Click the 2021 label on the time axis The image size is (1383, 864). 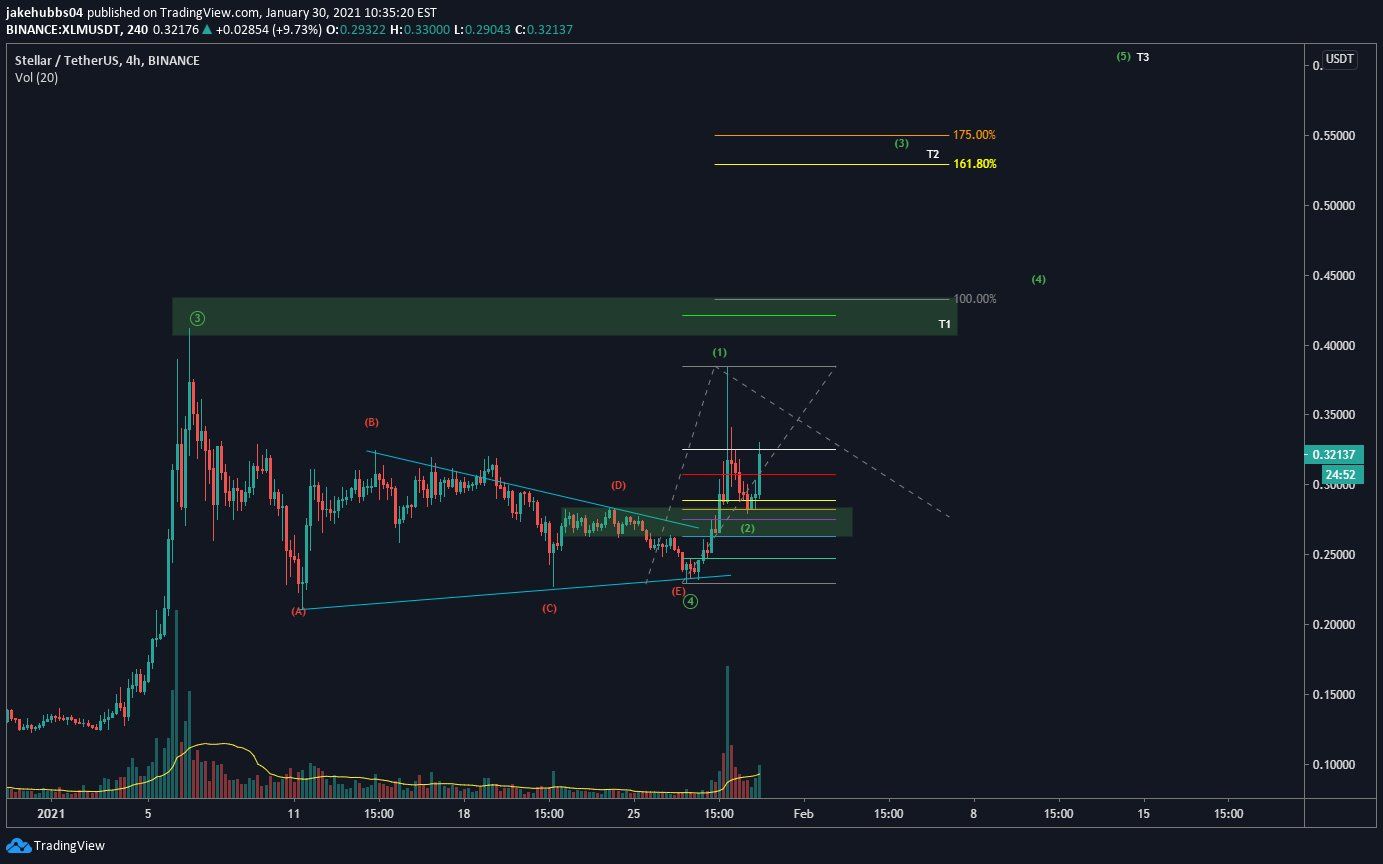[x=51, y=814]
